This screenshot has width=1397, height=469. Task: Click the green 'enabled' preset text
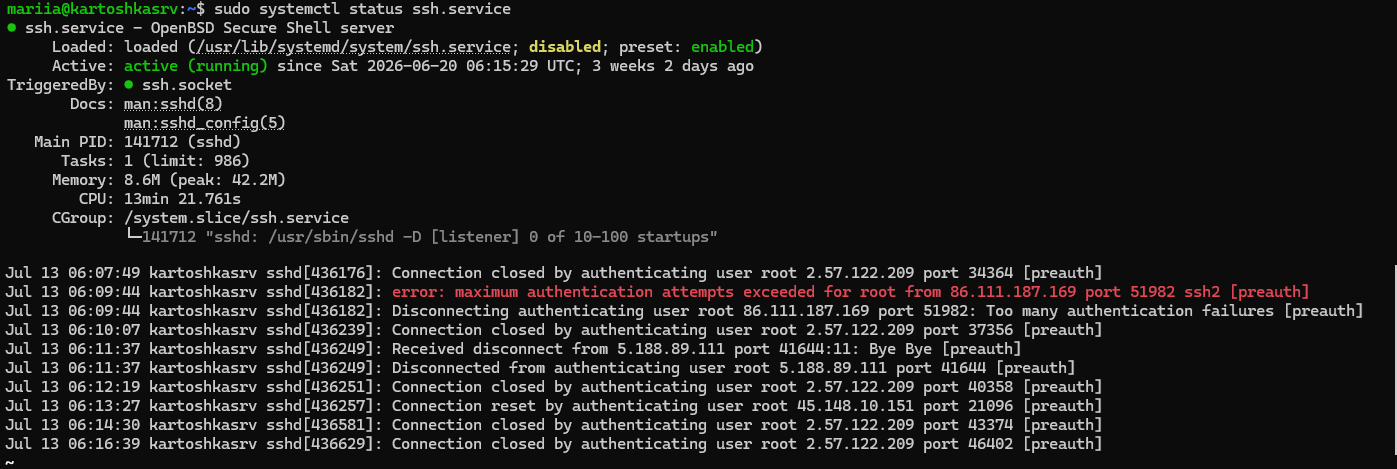(726, 47)
